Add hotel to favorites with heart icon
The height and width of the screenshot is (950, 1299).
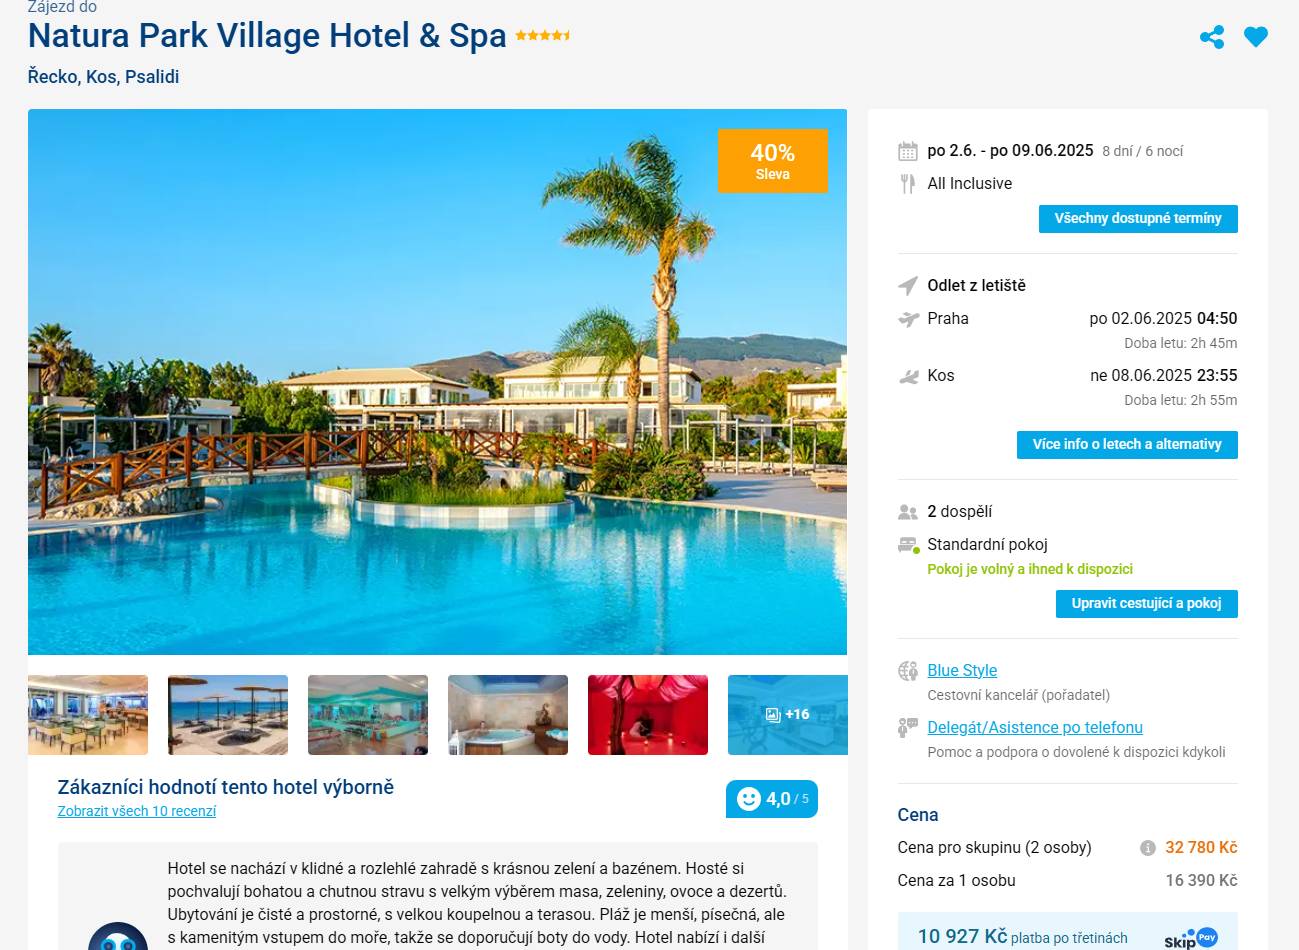coord(1256,37)
